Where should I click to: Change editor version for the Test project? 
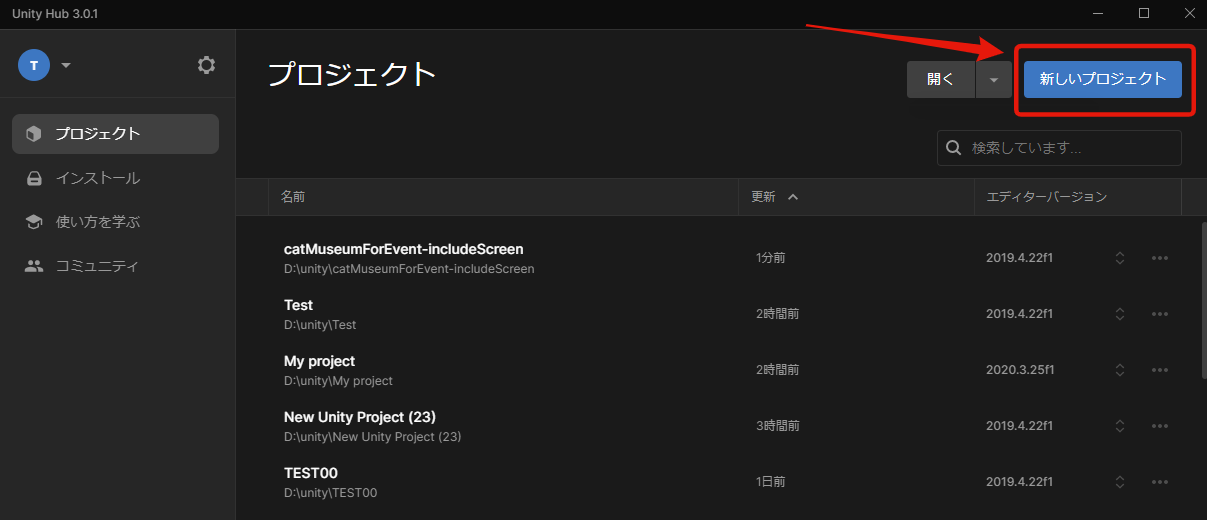1120,314
